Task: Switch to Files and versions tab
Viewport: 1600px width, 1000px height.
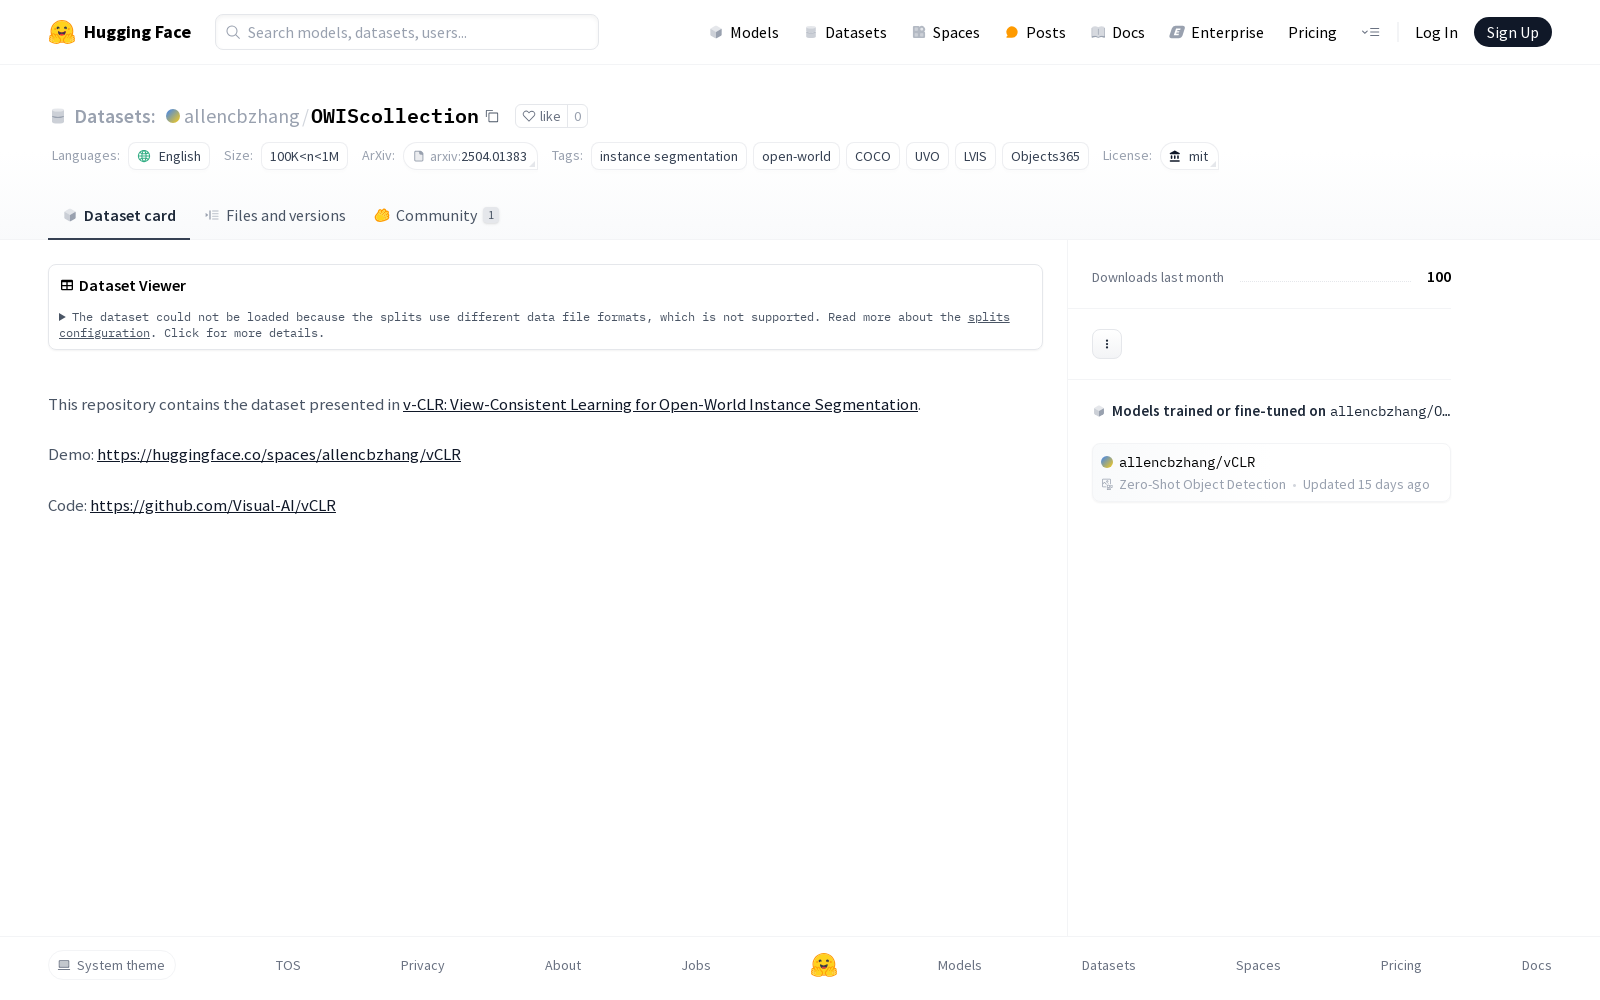Action: click(x=275, y=216)
